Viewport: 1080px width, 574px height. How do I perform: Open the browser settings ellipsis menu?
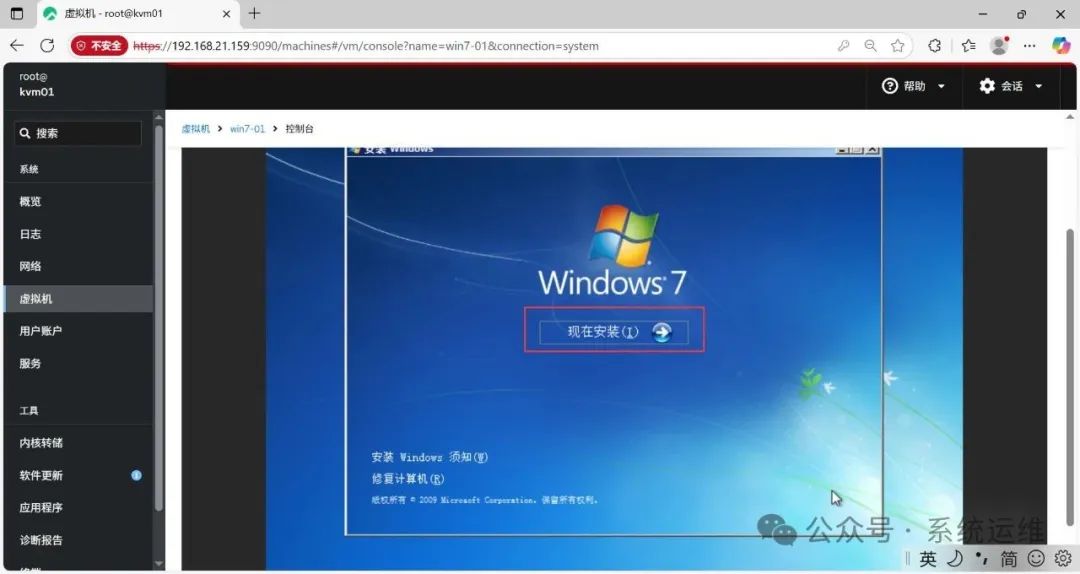click(1030, 46)
